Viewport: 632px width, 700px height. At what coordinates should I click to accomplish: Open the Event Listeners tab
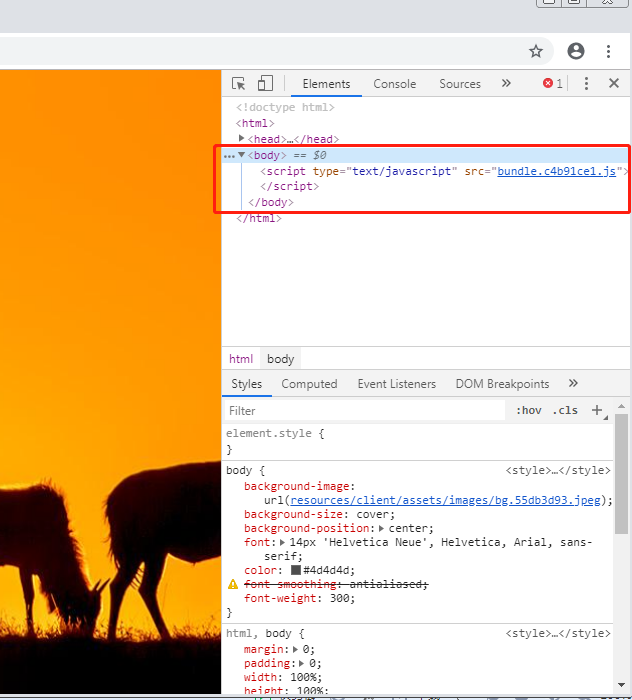396,384
